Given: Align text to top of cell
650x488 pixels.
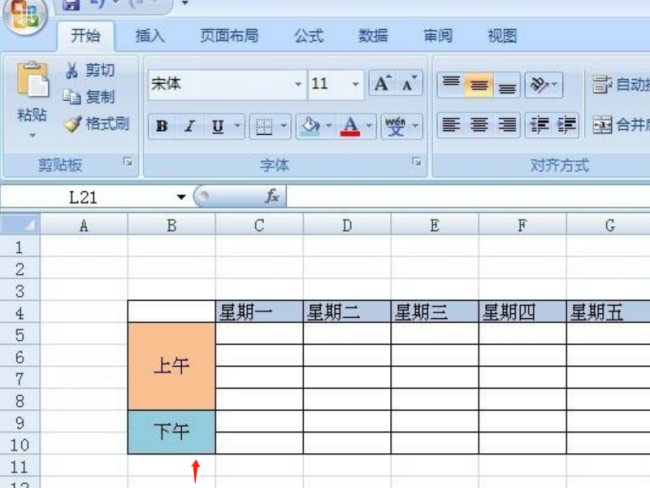Looking at the screenshot, I should 451,85.
